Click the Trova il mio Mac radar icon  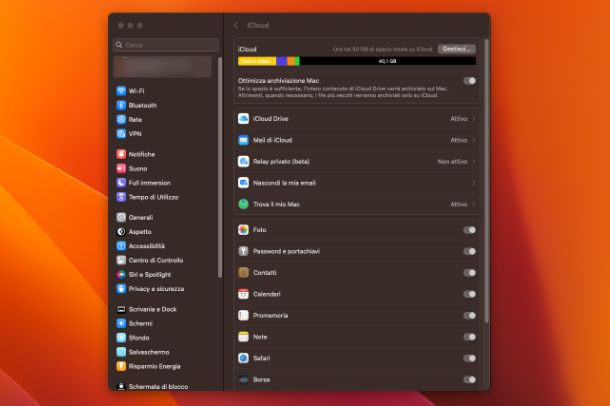pos(244,204)
